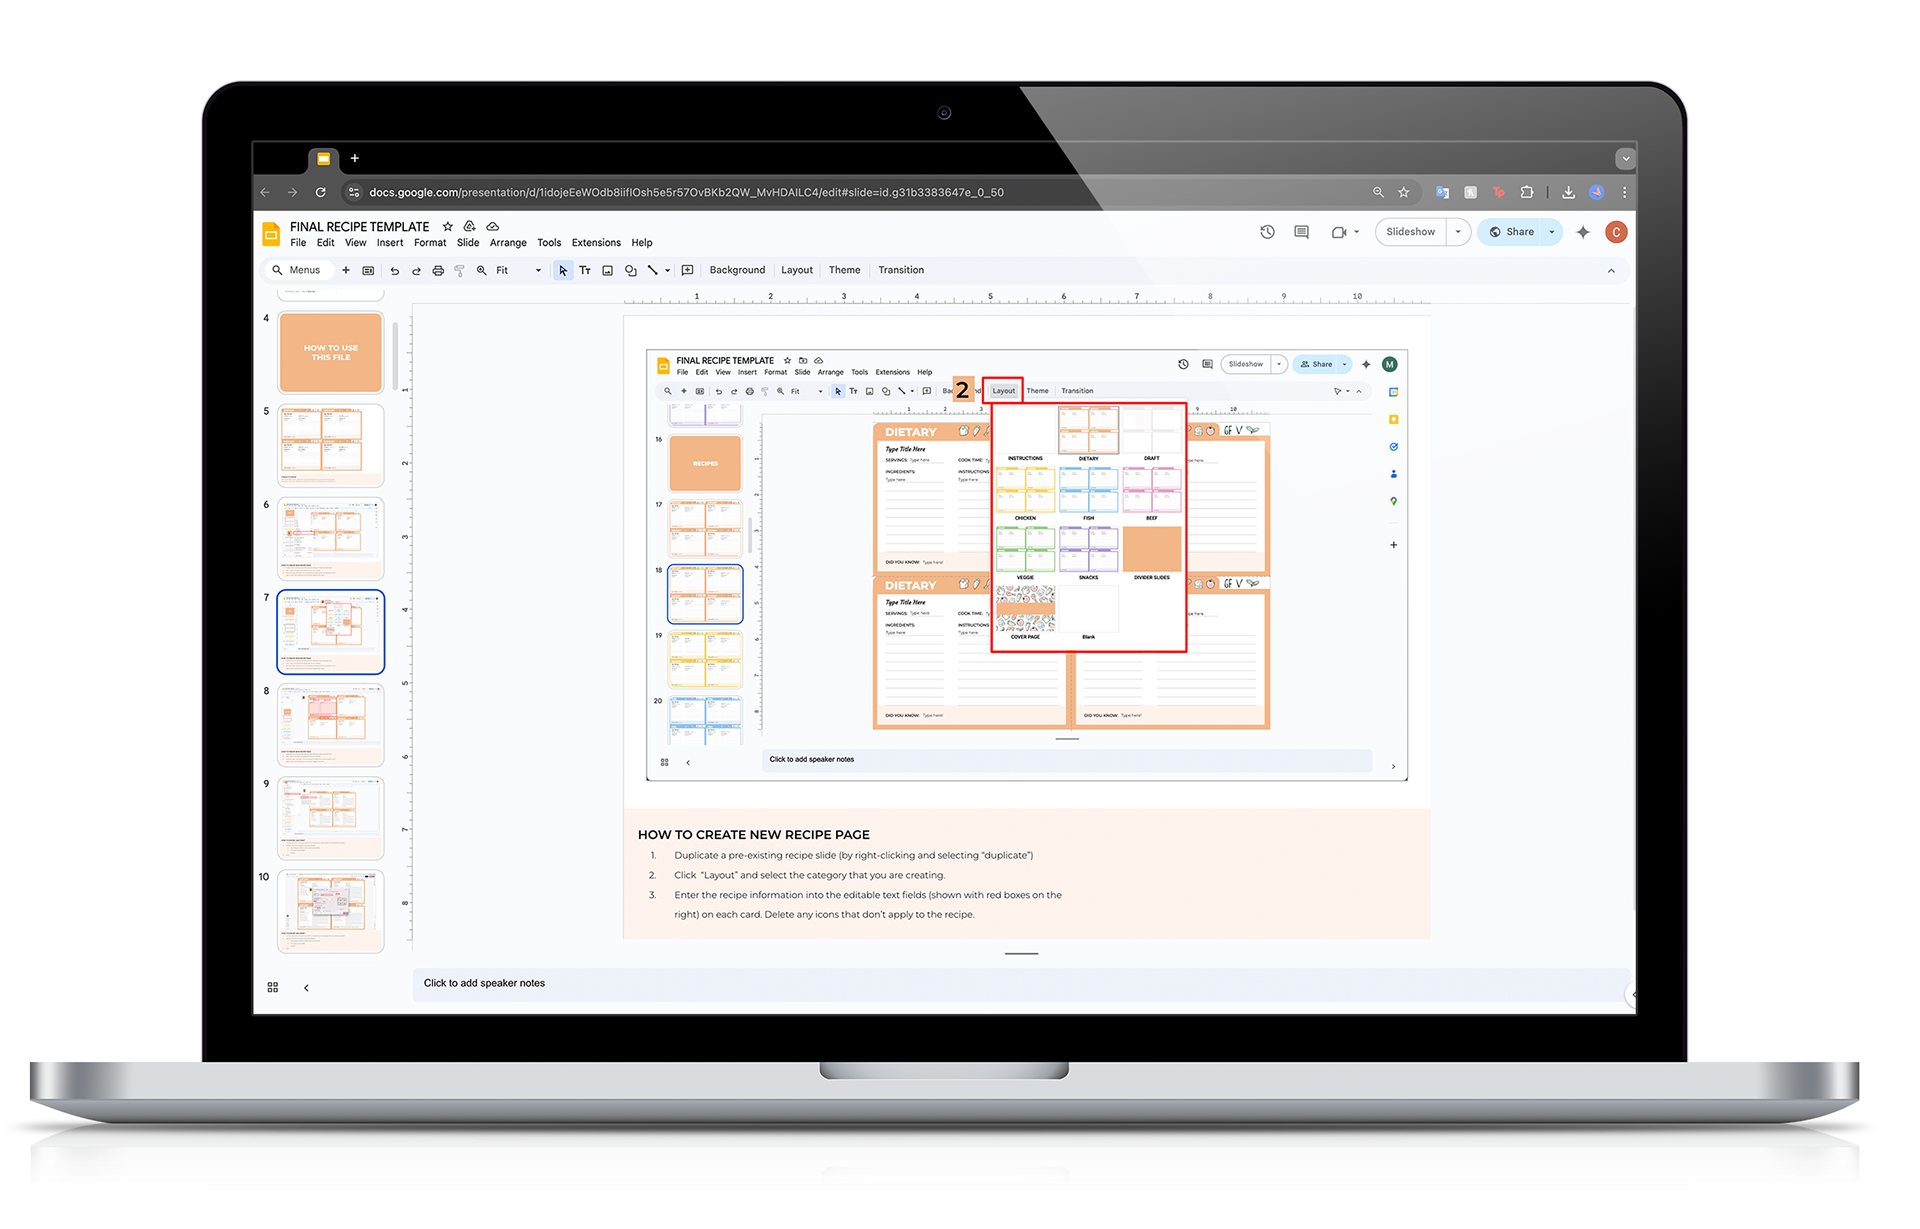This screenshot has height=1229, width=1920.
Task: Search the Menus field
Action: (x=297, y=270)
